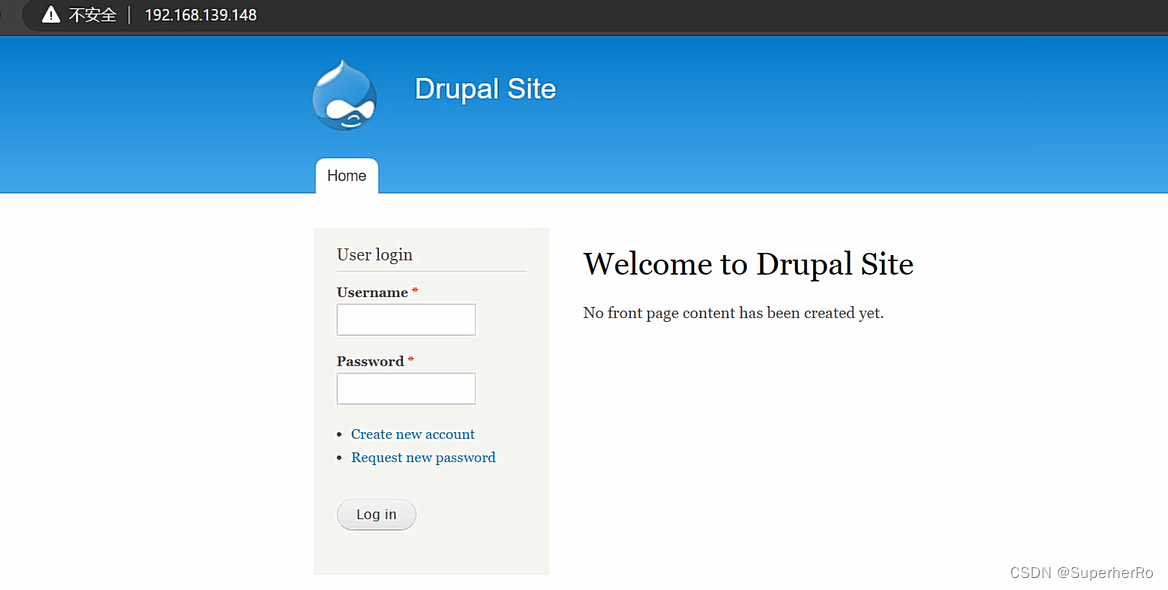Click the "Welcome to Drupal Site" heading

[748, 264]
